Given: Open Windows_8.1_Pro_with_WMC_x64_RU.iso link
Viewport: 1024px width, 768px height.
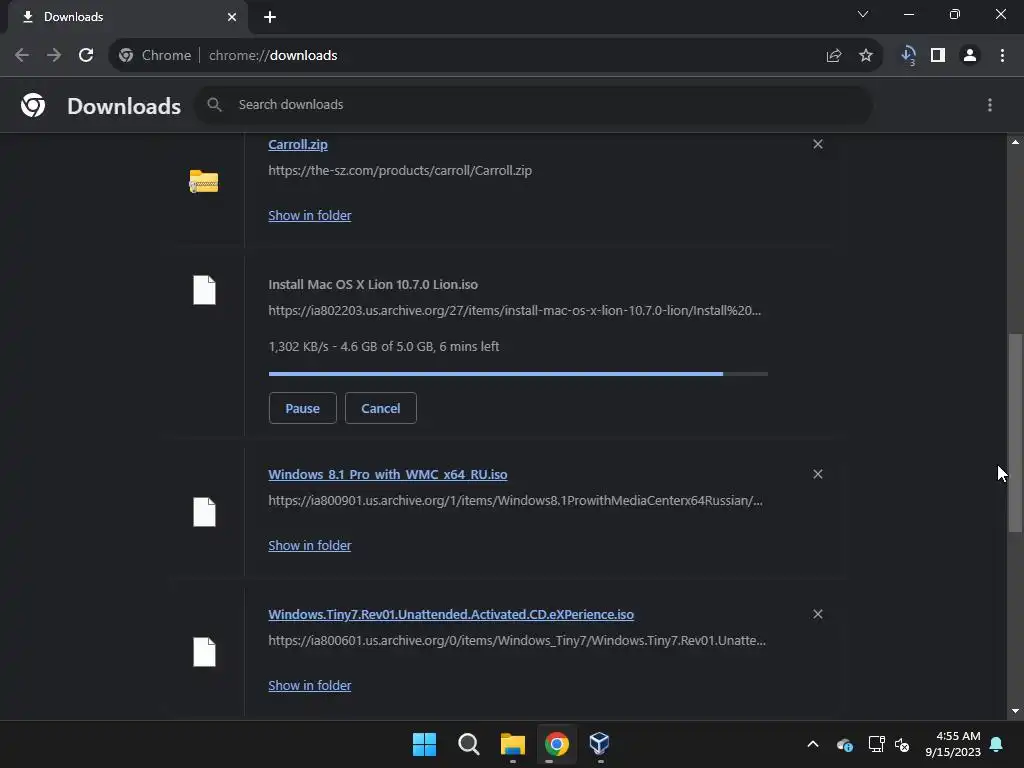Looking at the screenshot, I should click(387, 475).
